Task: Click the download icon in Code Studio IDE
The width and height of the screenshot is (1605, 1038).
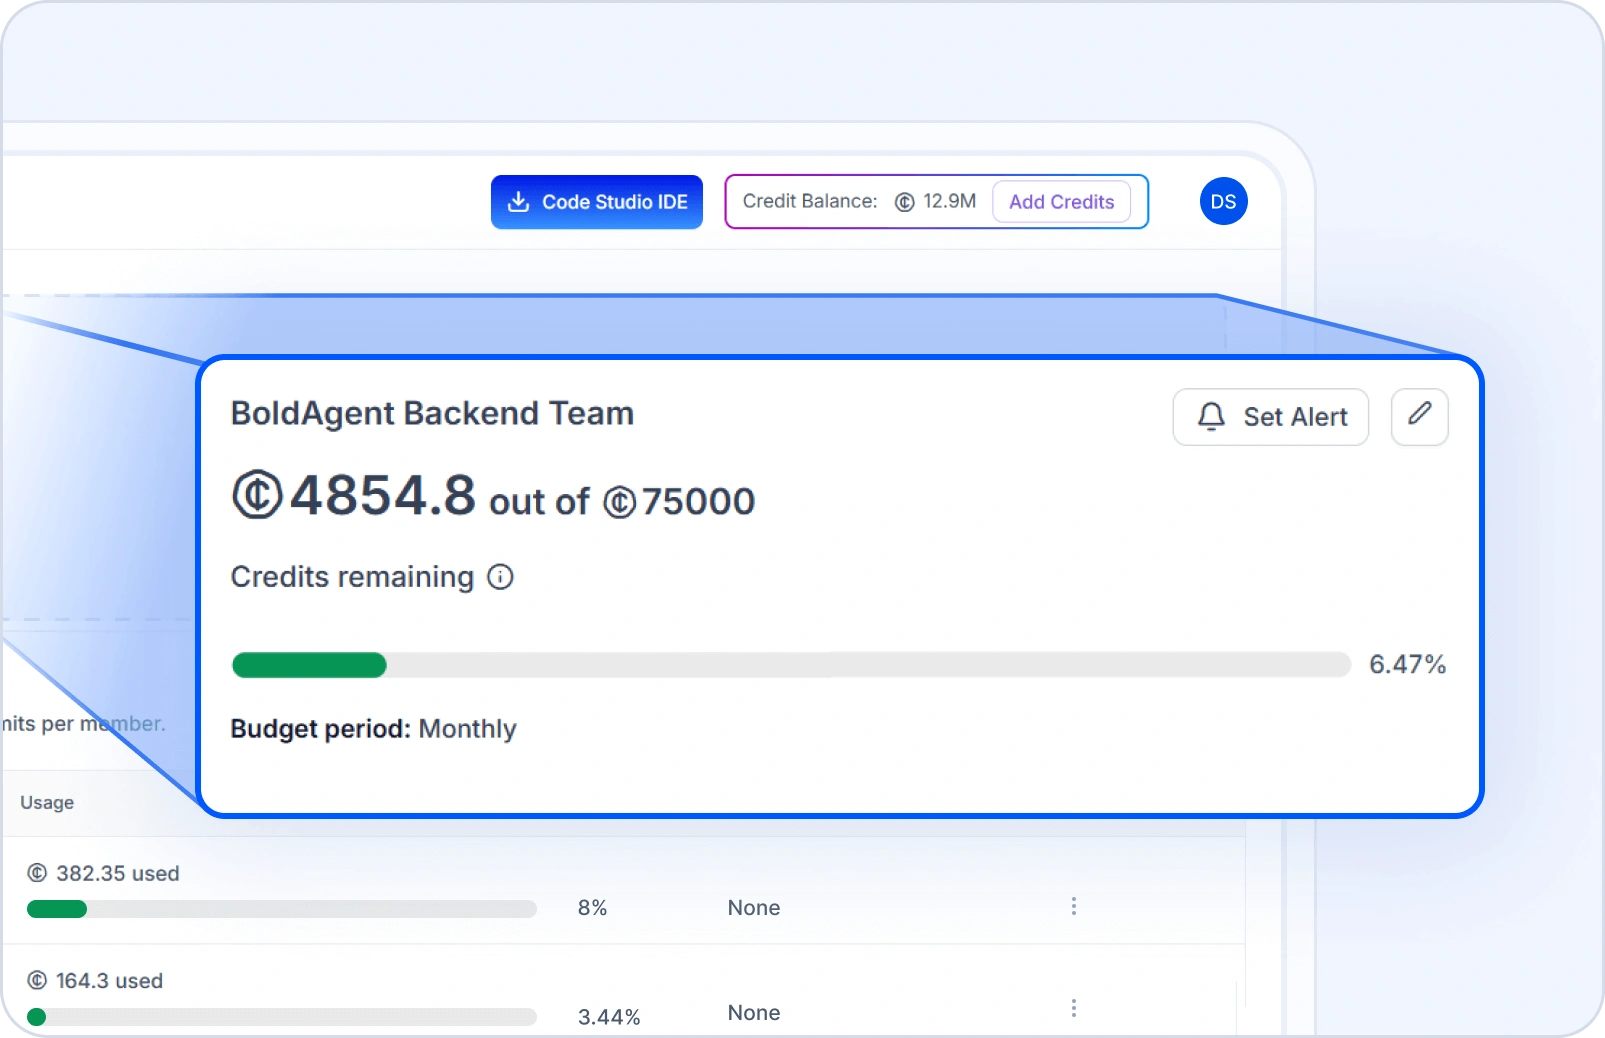Action: click(x=518, y=202)
